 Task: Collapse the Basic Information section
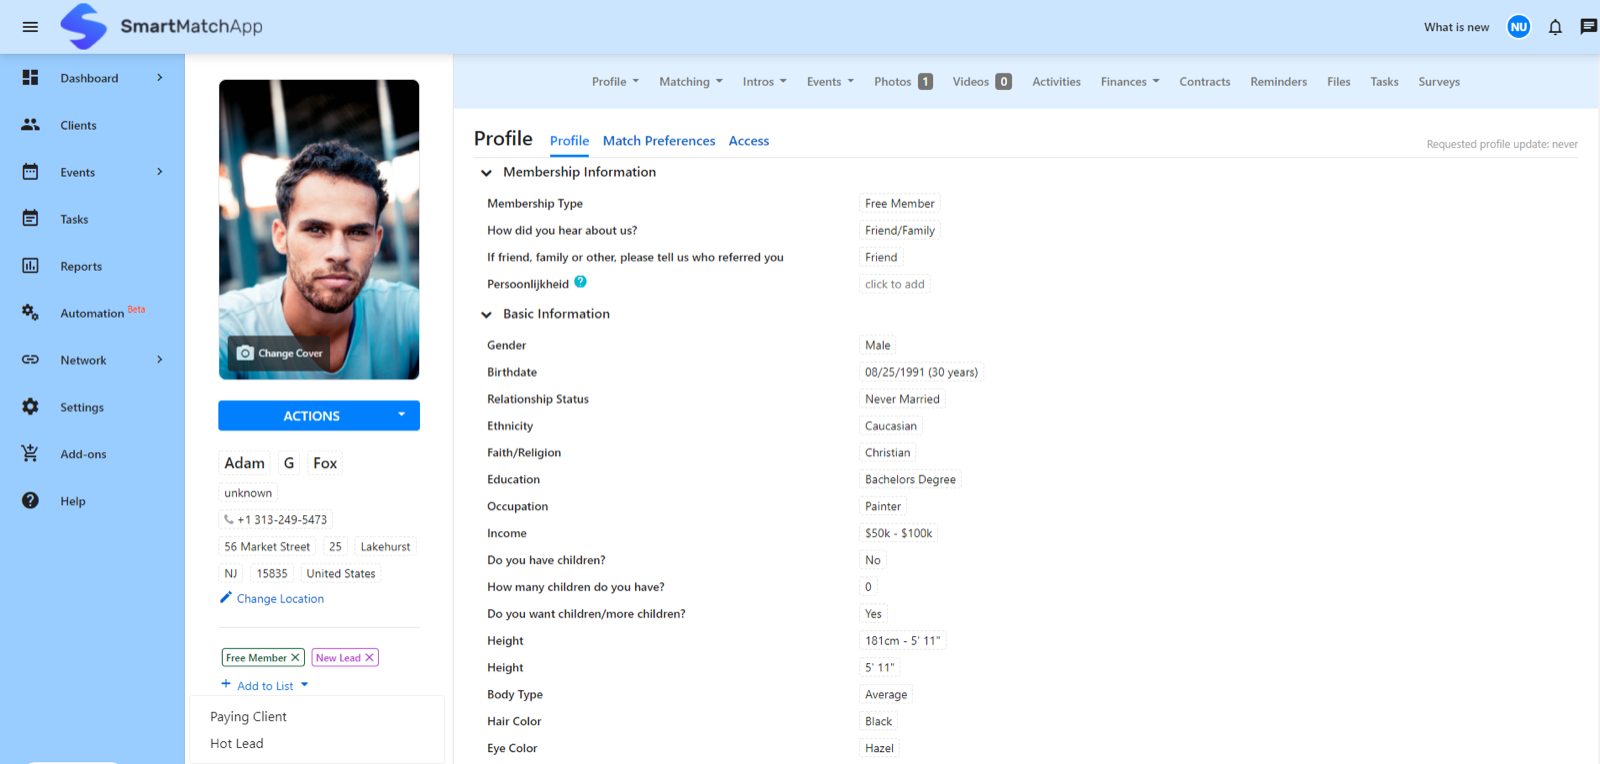point(486,315)
